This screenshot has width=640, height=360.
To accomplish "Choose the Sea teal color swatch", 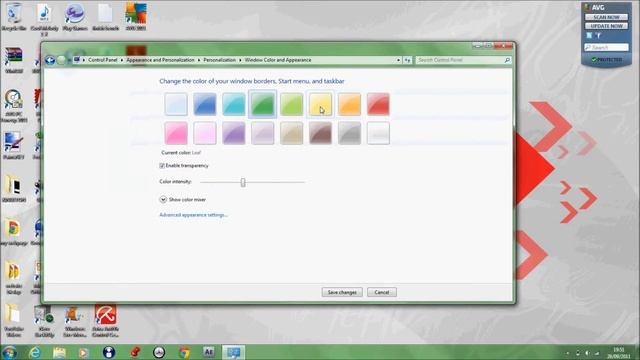I will [x=233, y=104].
